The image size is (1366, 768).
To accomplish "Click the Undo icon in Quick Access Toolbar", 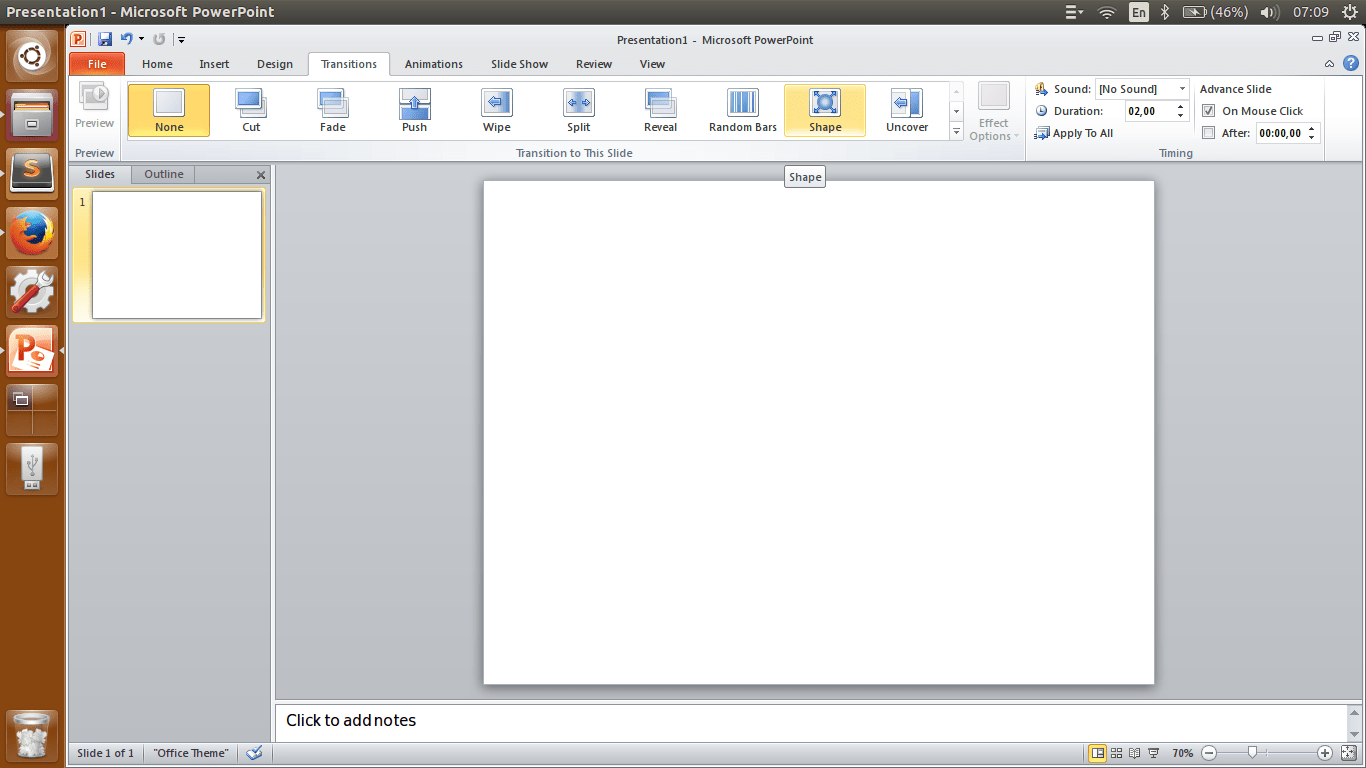I will [x=126, y=39].
